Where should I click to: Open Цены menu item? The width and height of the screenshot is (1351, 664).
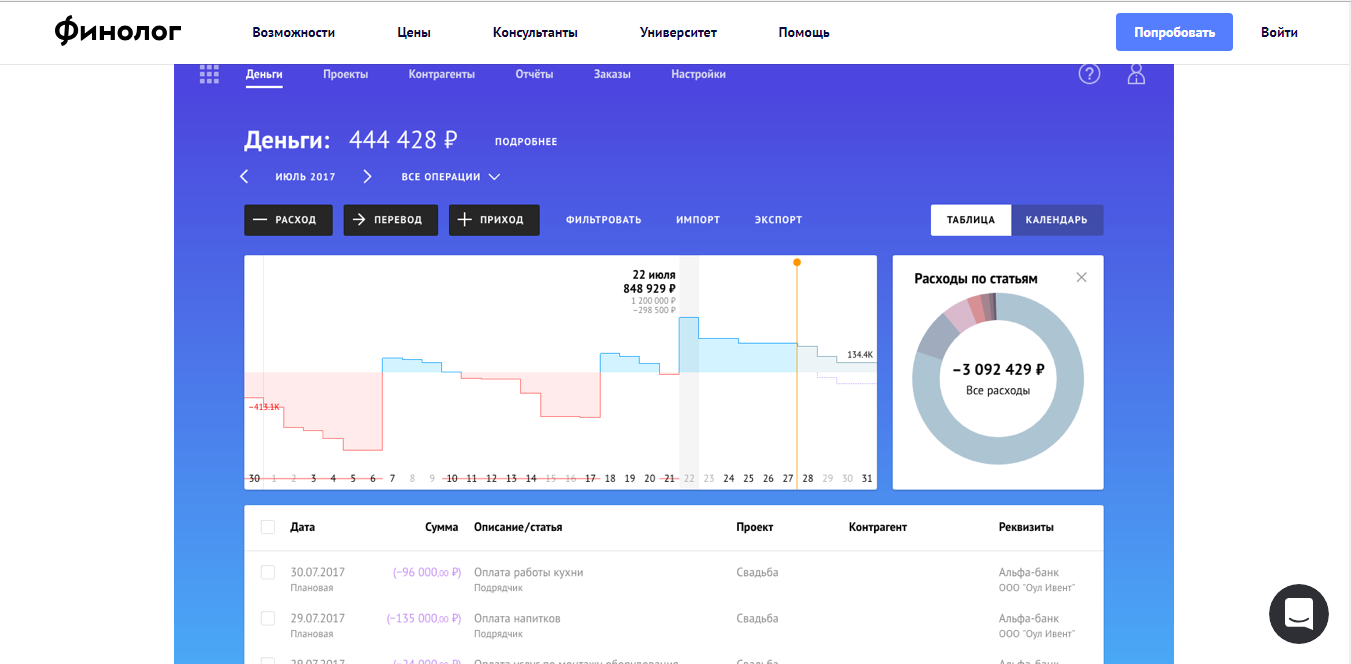click(x=414, y=32)
